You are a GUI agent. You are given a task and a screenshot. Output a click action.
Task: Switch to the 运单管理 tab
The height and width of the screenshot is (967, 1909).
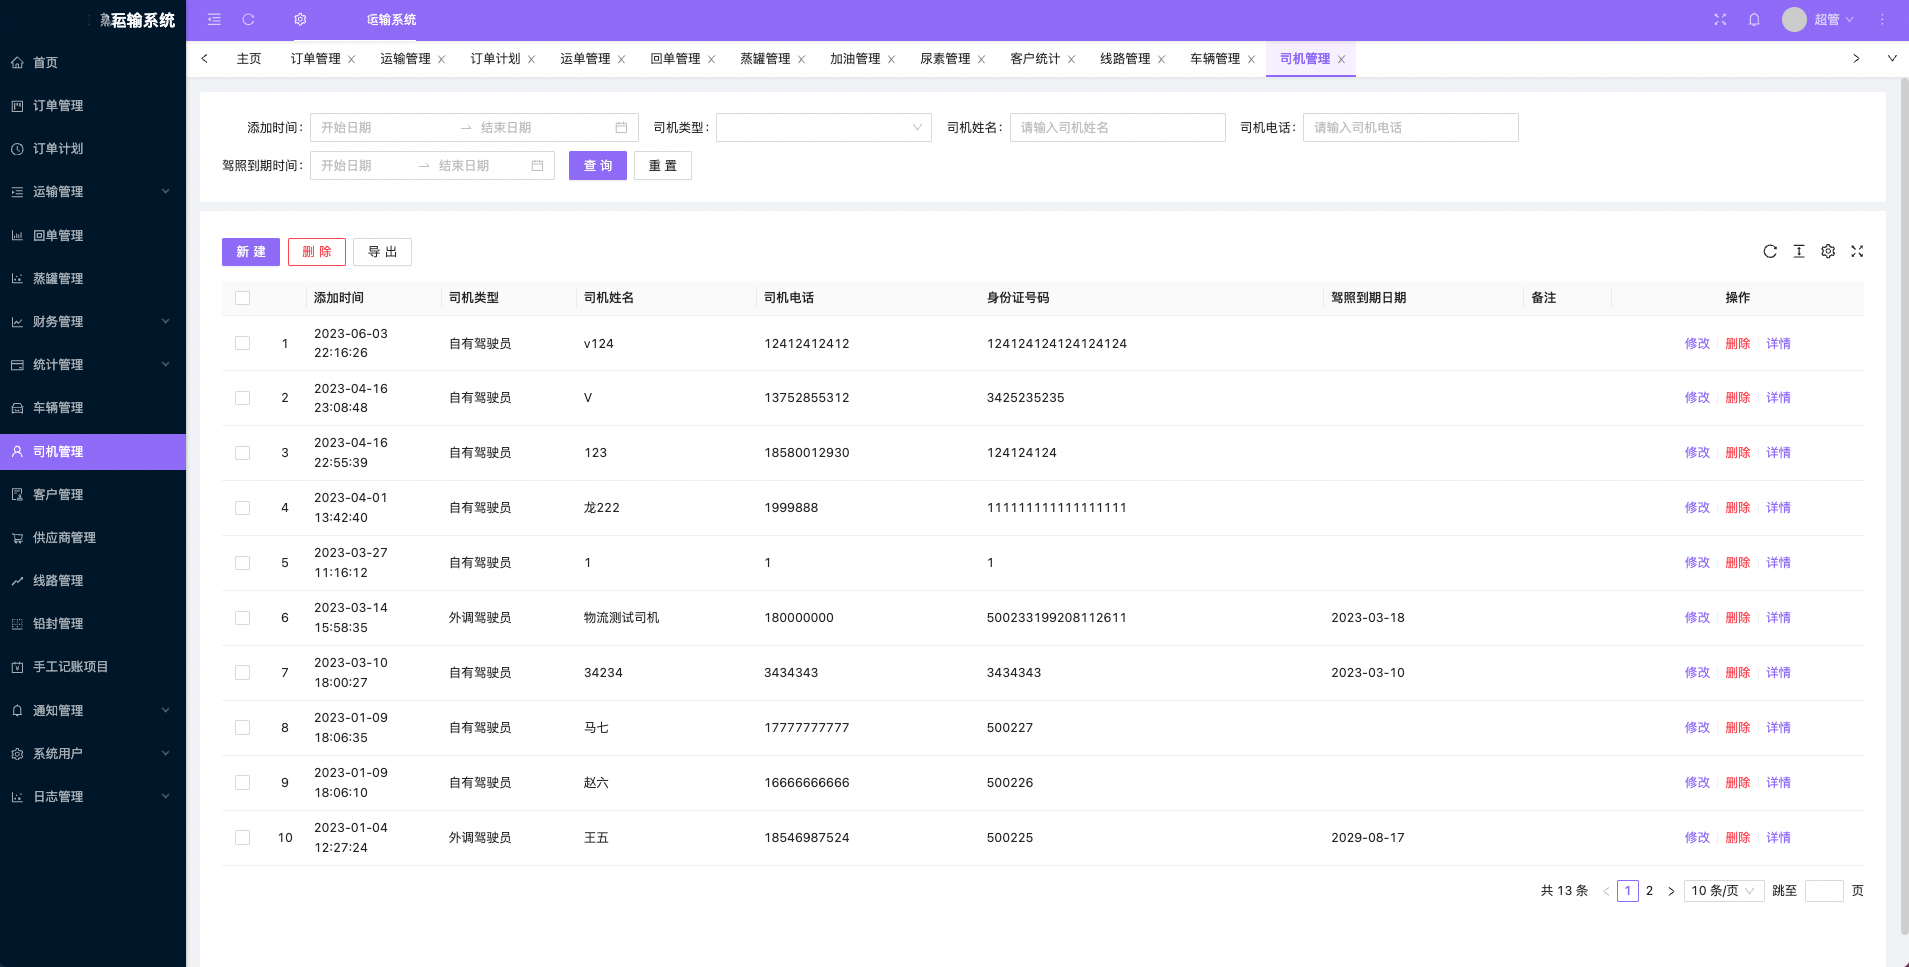[x=585, y=59]
